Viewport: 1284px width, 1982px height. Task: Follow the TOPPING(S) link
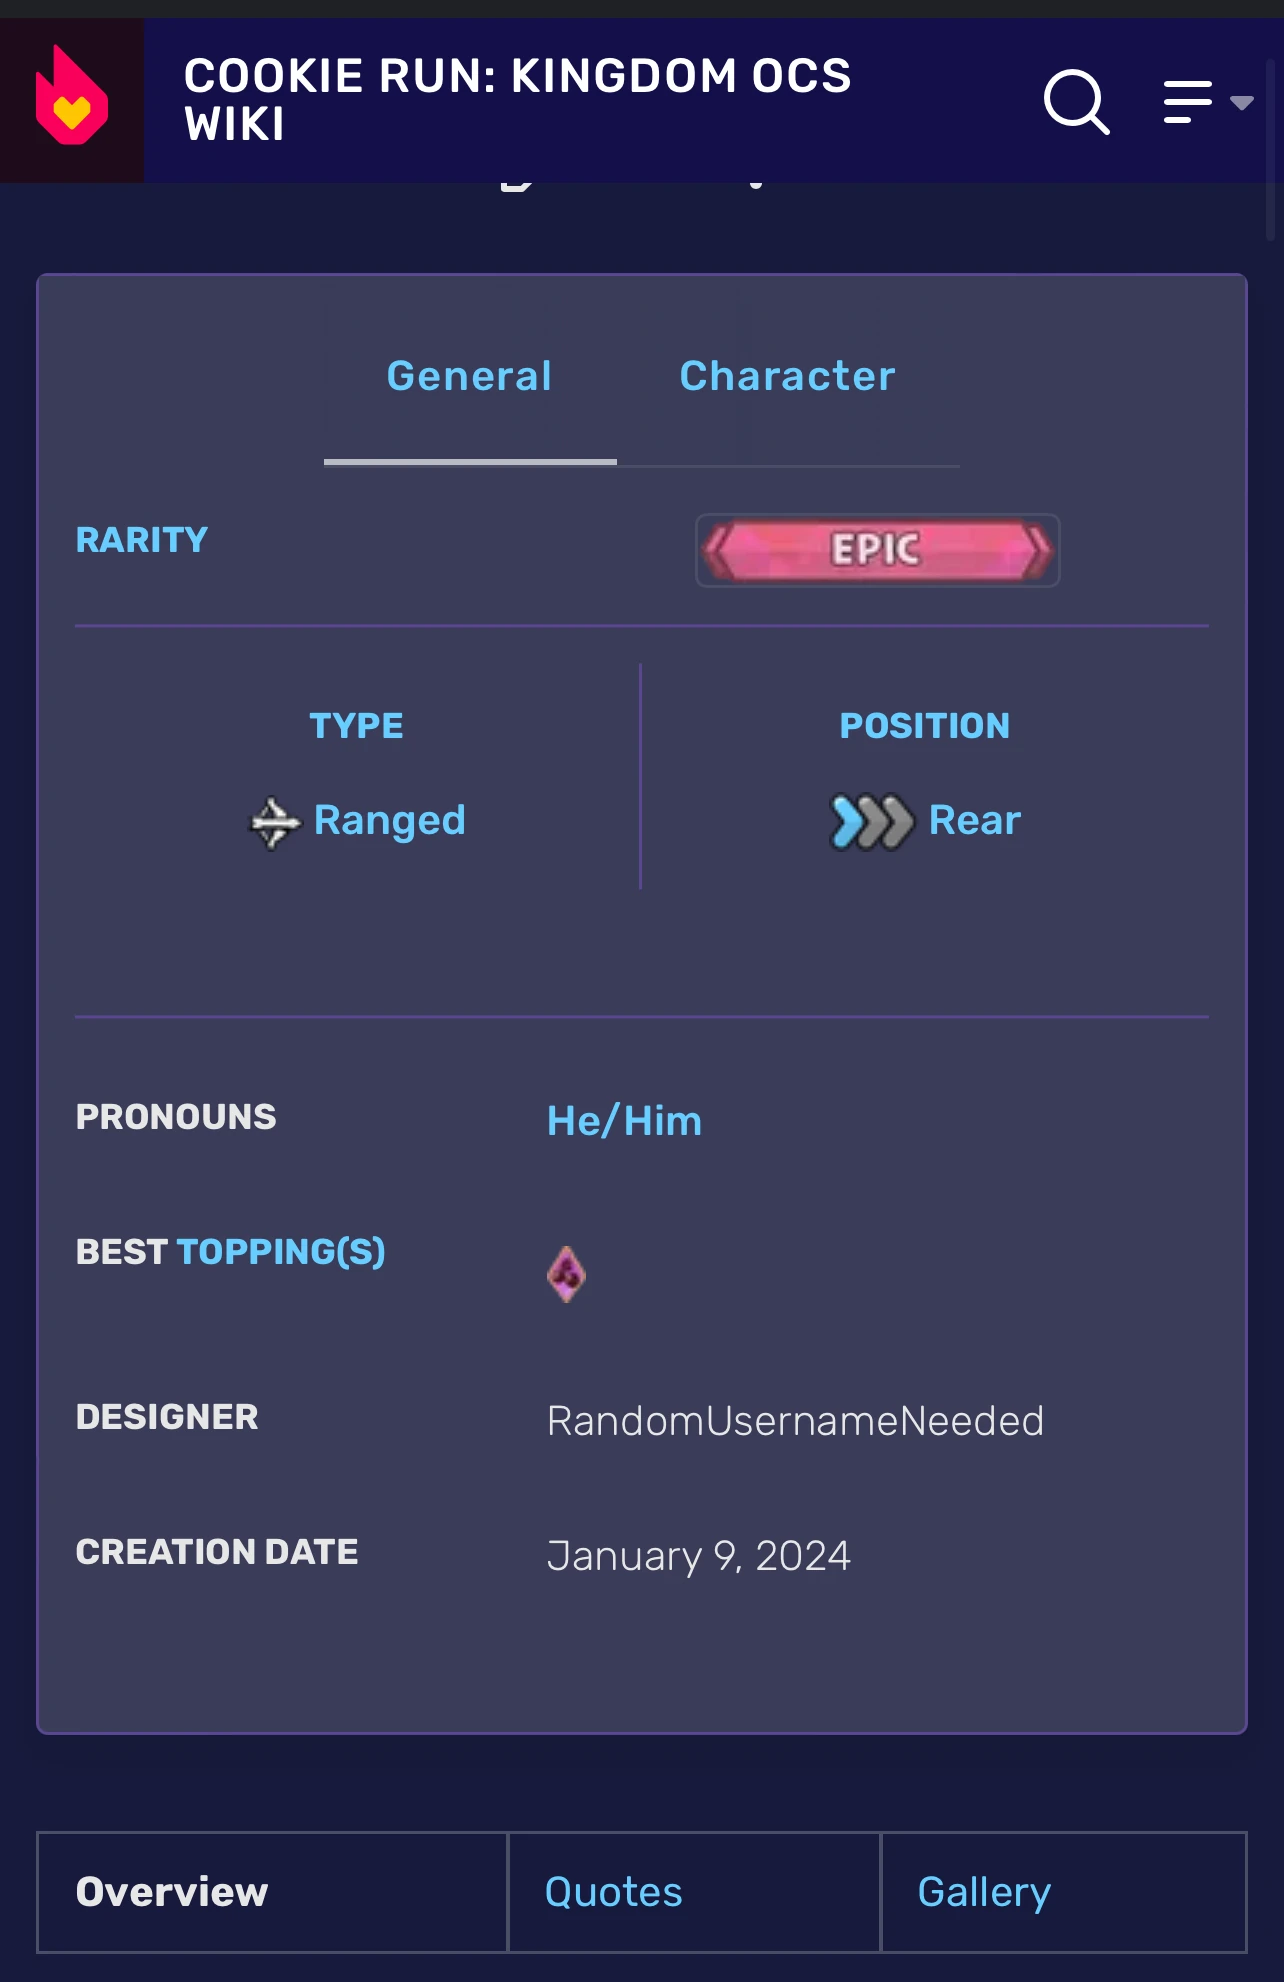(282, 1252)
